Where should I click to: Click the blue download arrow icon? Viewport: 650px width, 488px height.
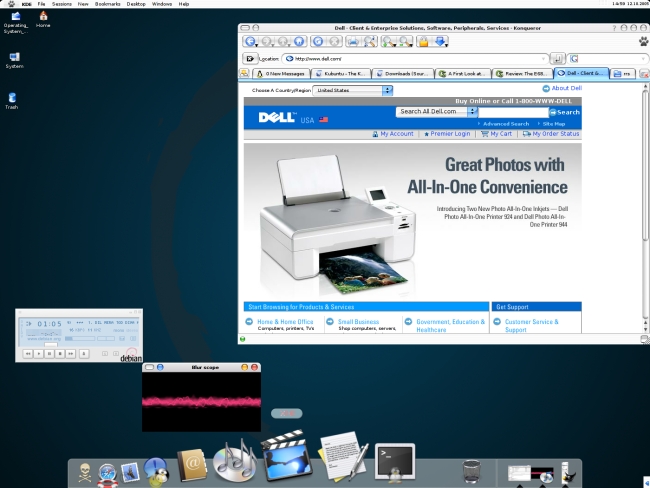(x=441, y=41)
